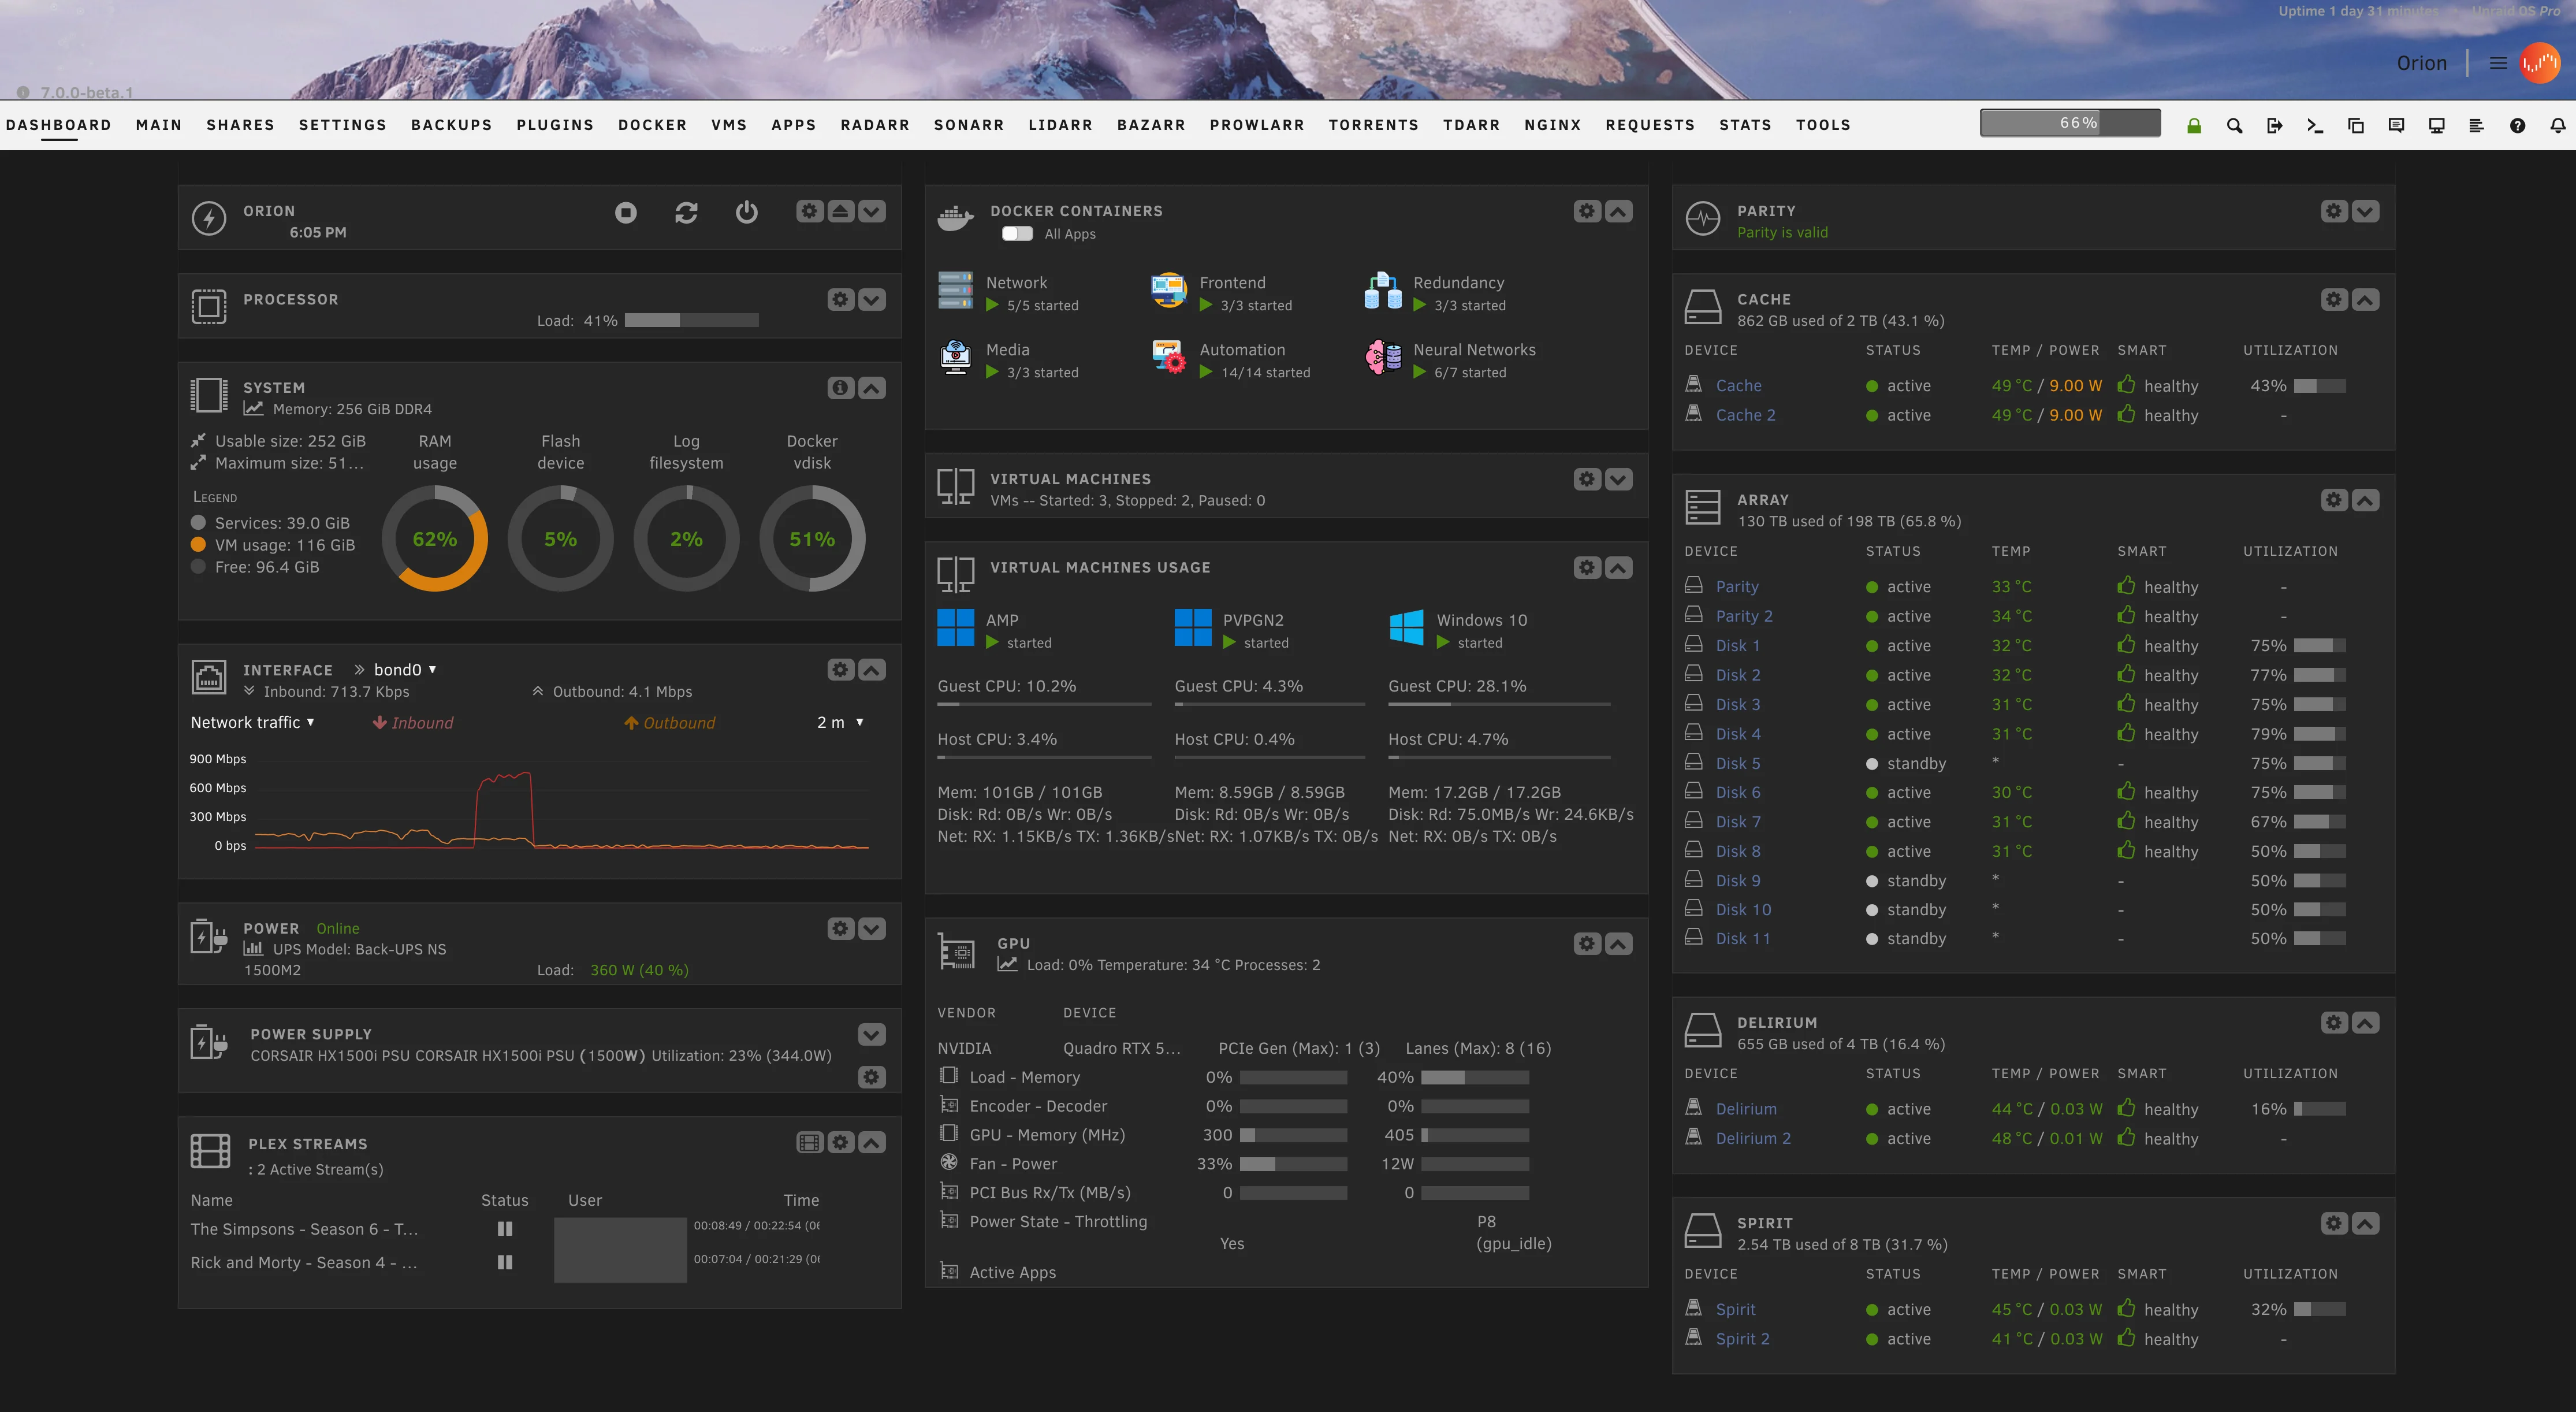The height and width of the screenshot is (1412, 2576).
Task: Open the DOCKER menu tab
Action: tap(652, 125)
